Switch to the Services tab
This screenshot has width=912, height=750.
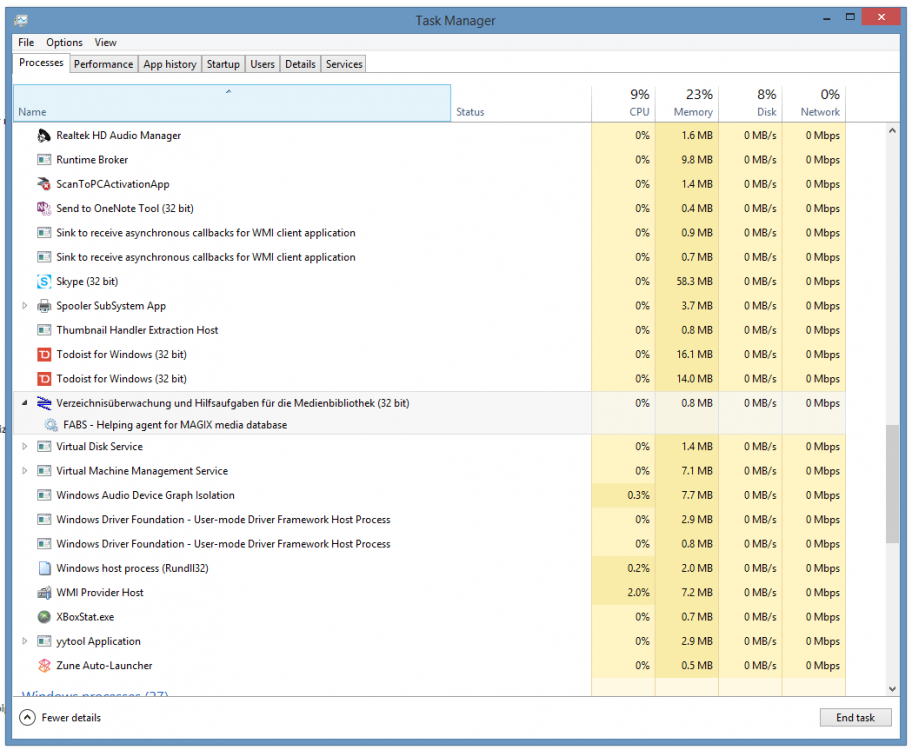344,64
